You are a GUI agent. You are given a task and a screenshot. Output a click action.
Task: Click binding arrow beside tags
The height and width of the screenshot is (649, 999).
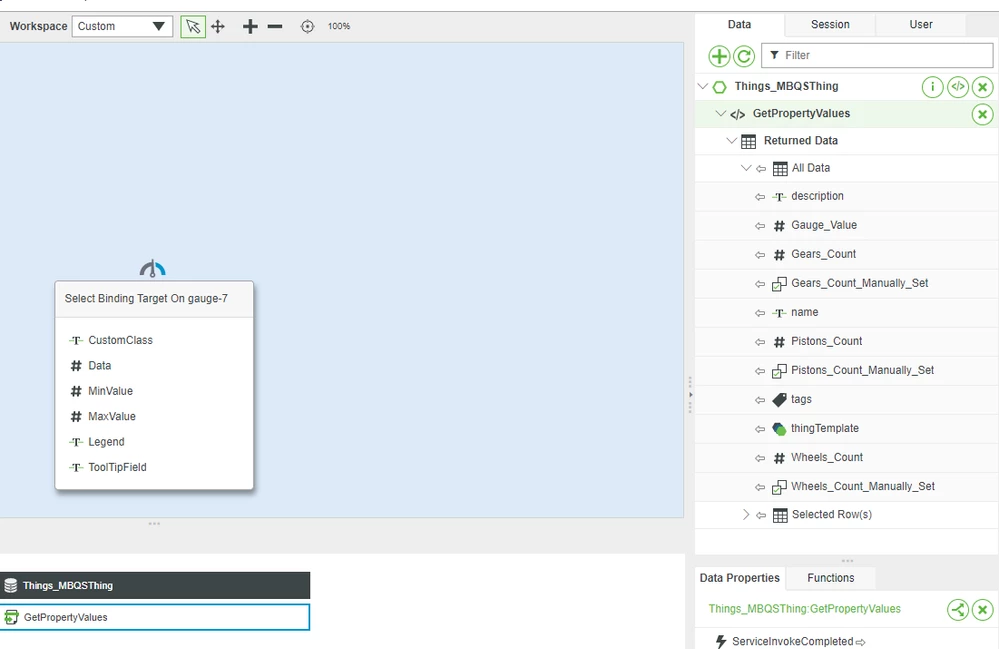[759, 400]
